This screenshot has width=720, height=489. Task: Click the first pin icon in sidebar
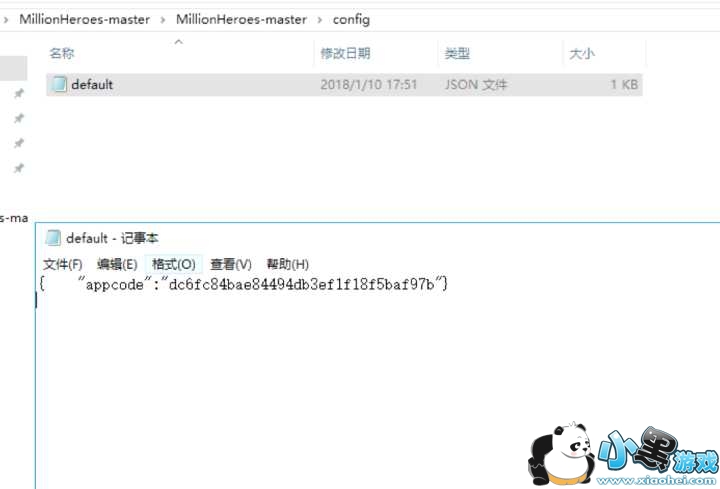point(19,94)
